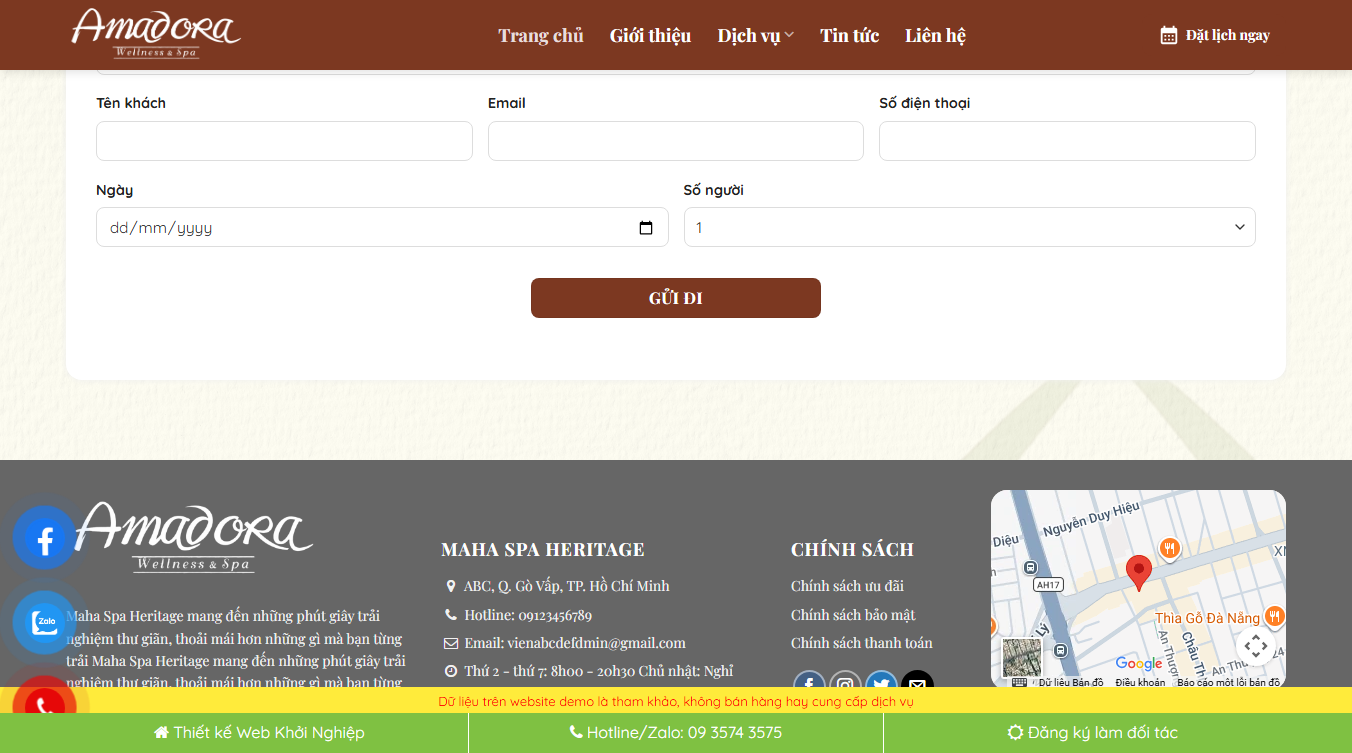This screenshot has width=1352, height=753.
Task: Click the Ngày date input field
Action: point(382,227)
